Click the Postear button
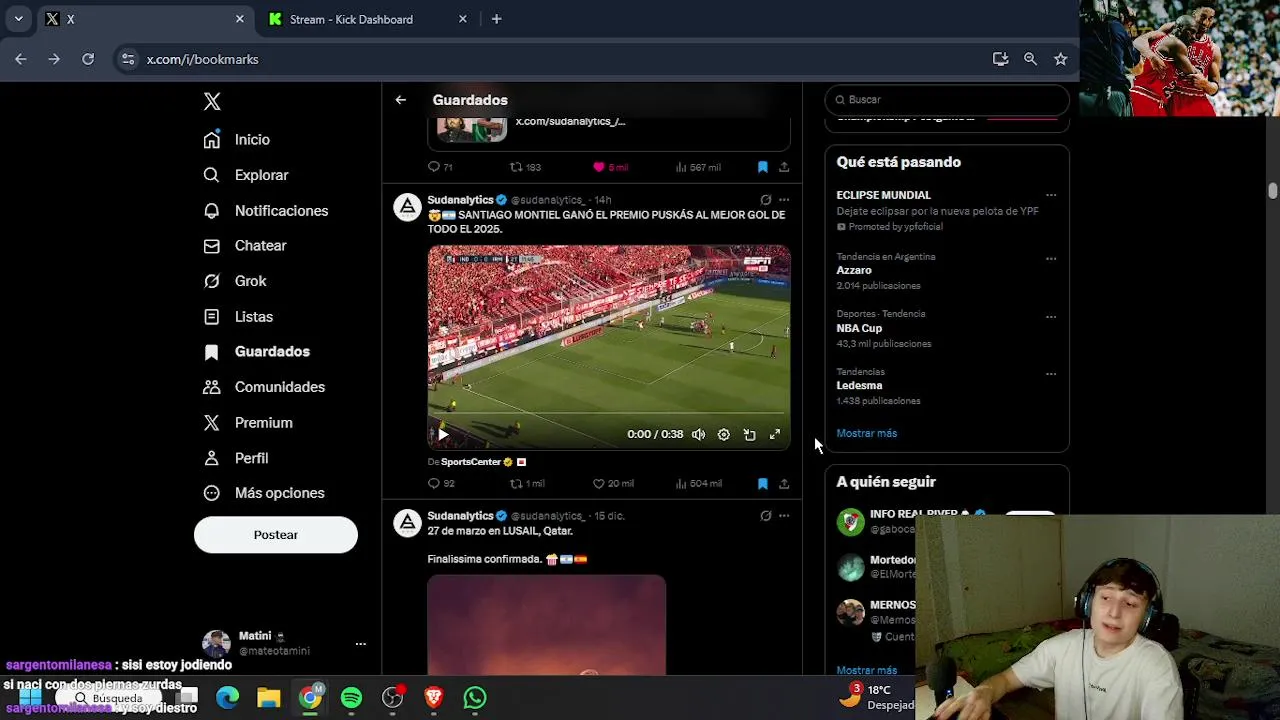Screen dimensions: 1280x720 coord(276,535)
